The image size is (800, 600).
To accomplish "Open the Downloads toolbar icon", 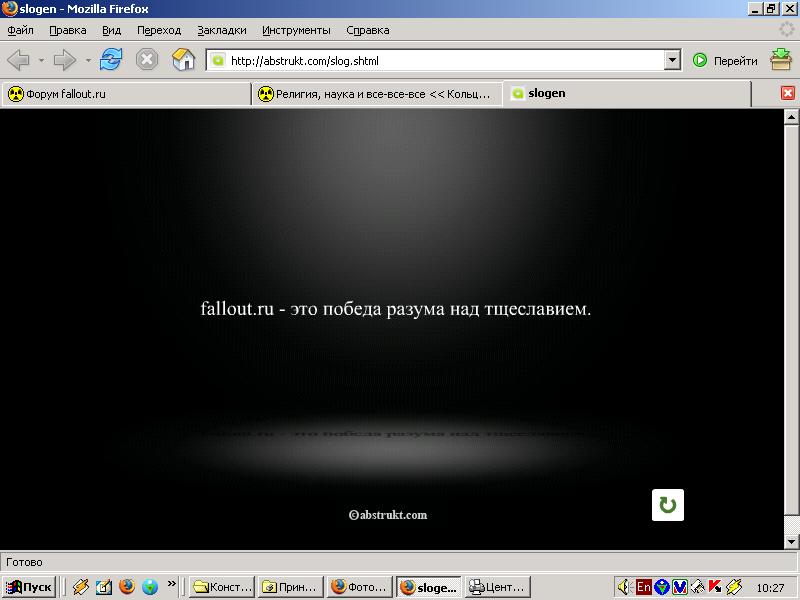I will pos(781,60).
